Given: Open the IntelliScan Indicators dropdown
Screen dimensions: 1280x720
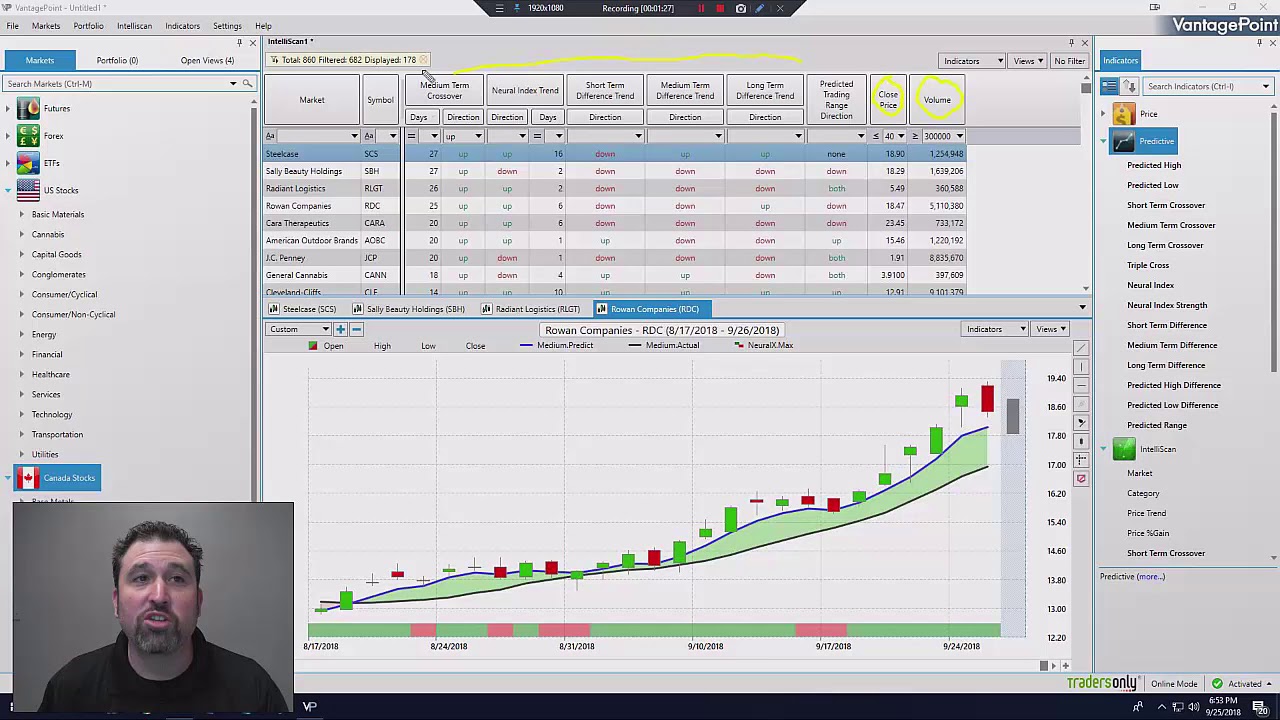Looking at the screenshot, I should coord(973,61).
